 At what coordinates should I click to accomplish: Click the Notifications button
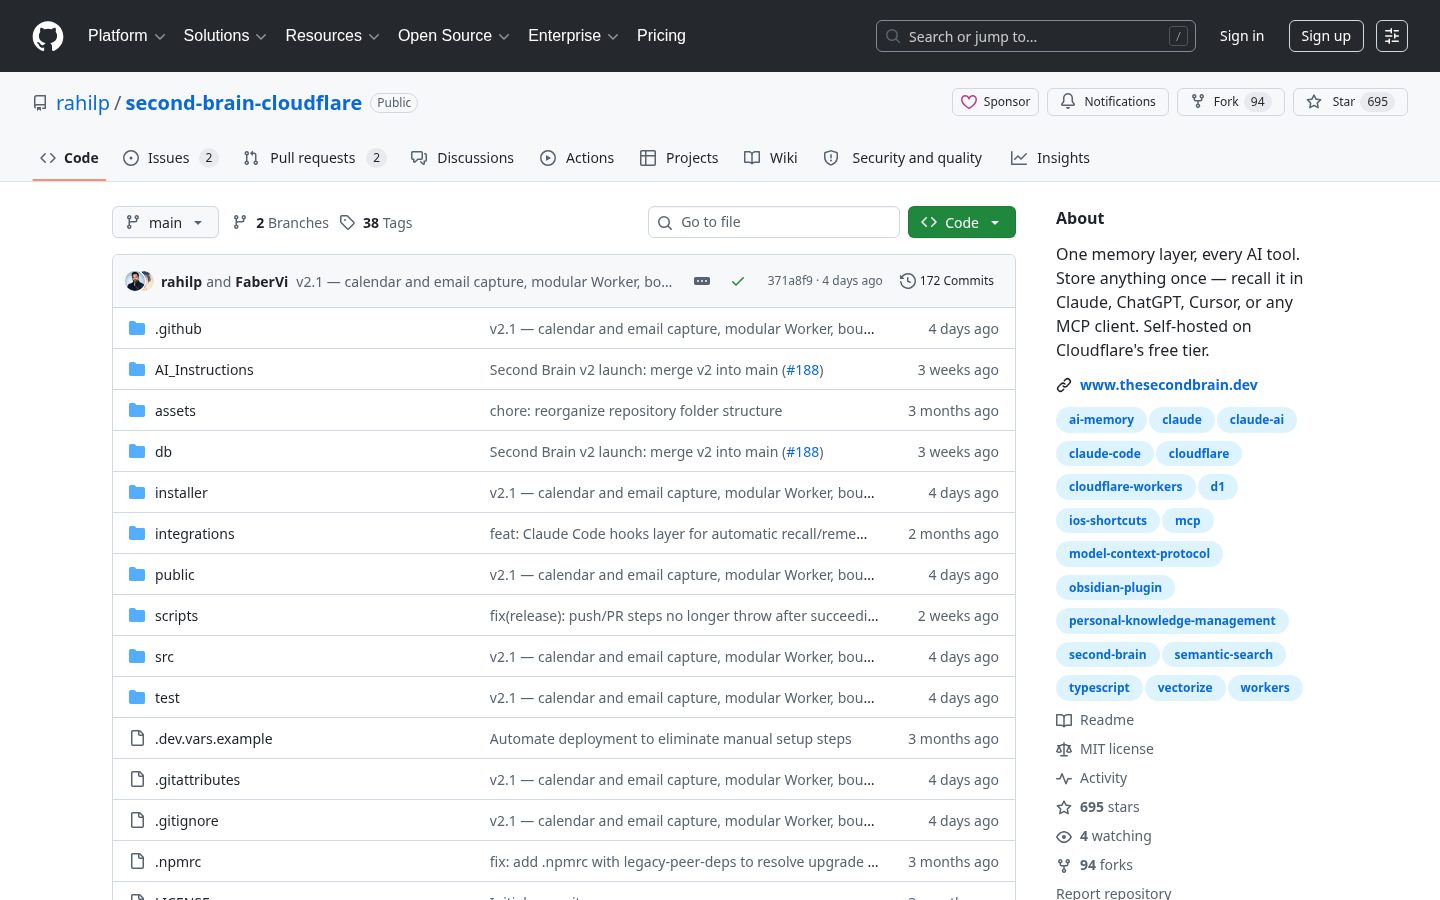coord(1108,102)
